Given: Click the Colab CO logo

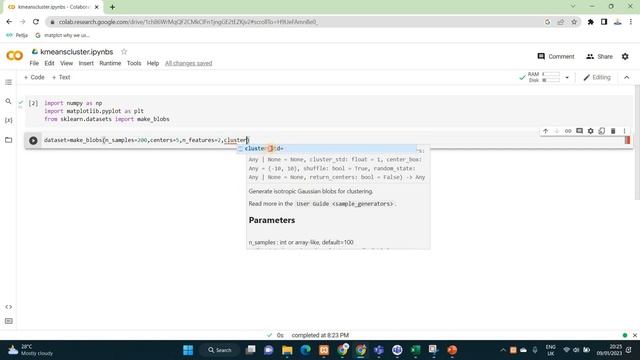Looking at the screenshot, I should pos(15,56).
